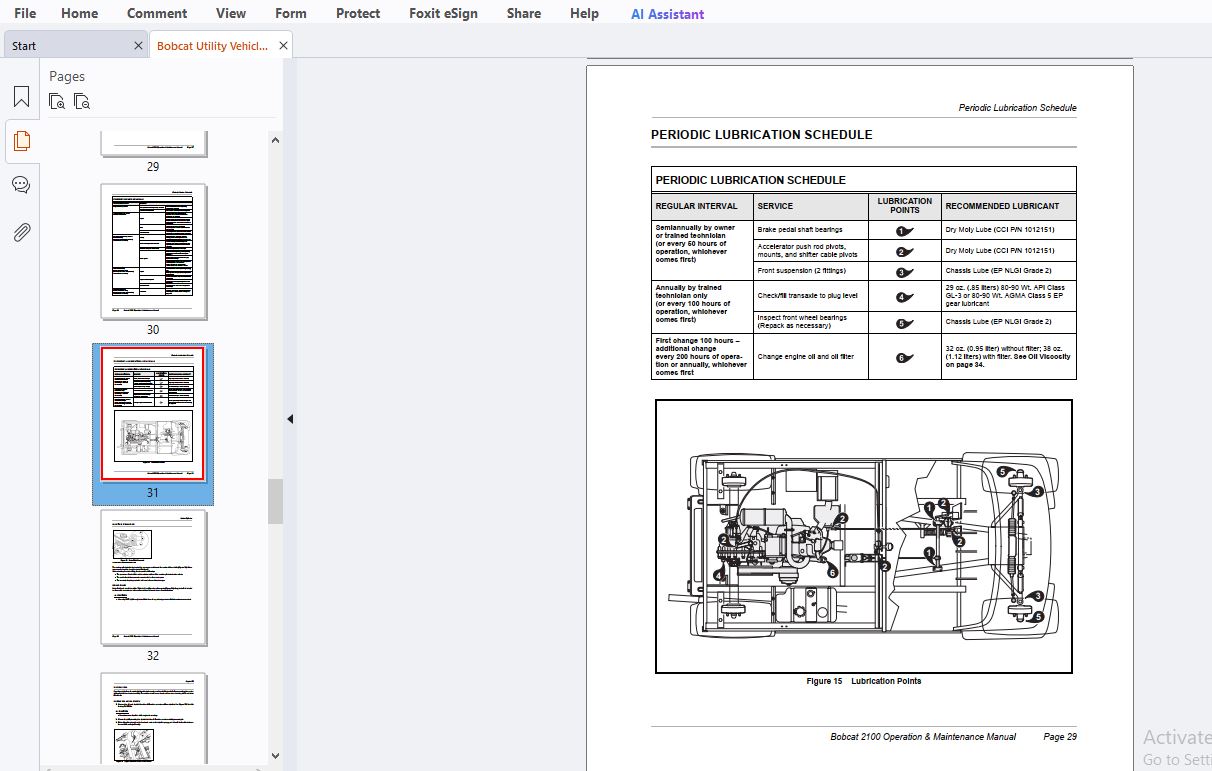Select page 31 thumbnail

pos(153,414)
